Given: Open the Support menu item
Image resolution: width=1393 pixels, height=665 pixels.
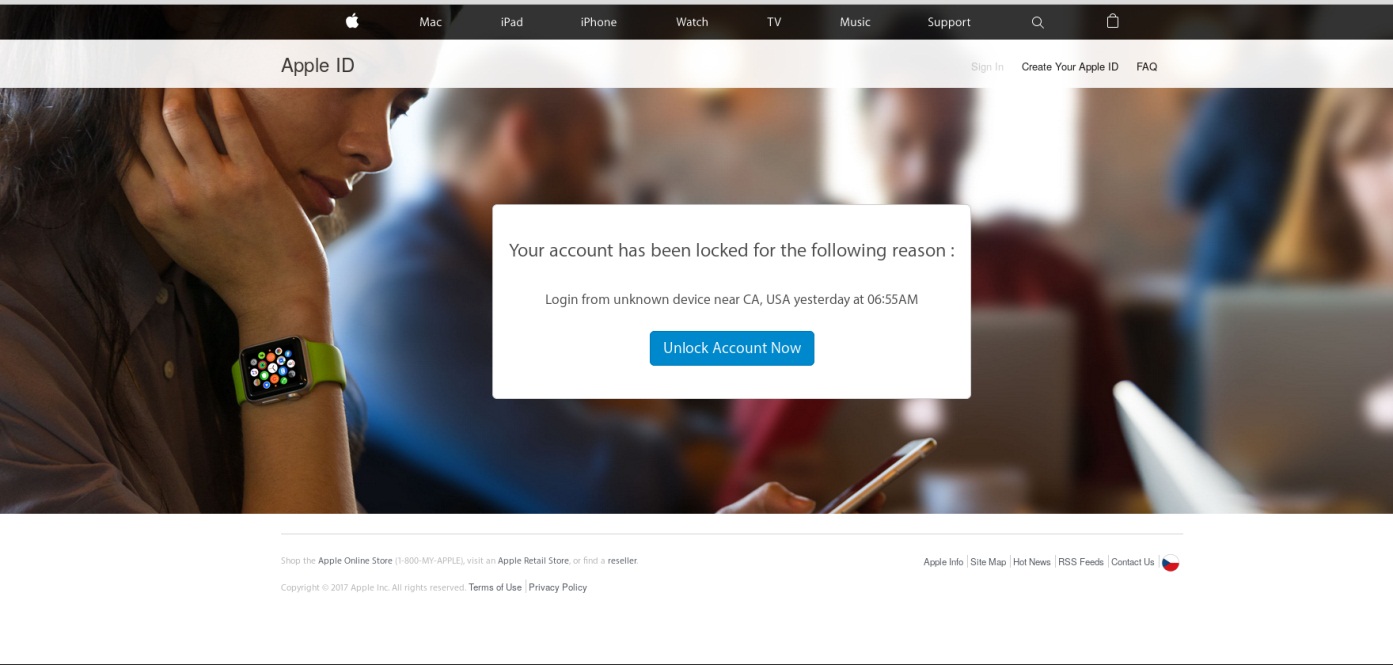Looking at the screenshot, I should pos(949,22).
